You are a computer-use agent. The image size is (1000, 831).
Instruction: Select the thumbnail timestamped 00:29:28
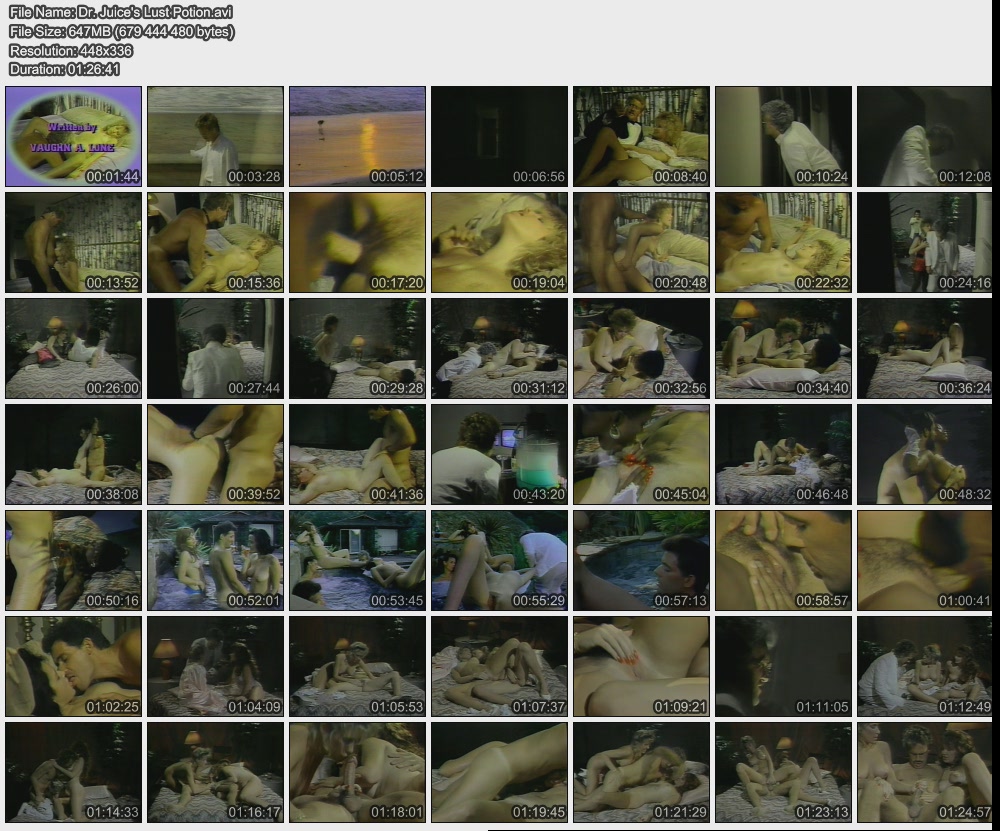coord(358,348)
